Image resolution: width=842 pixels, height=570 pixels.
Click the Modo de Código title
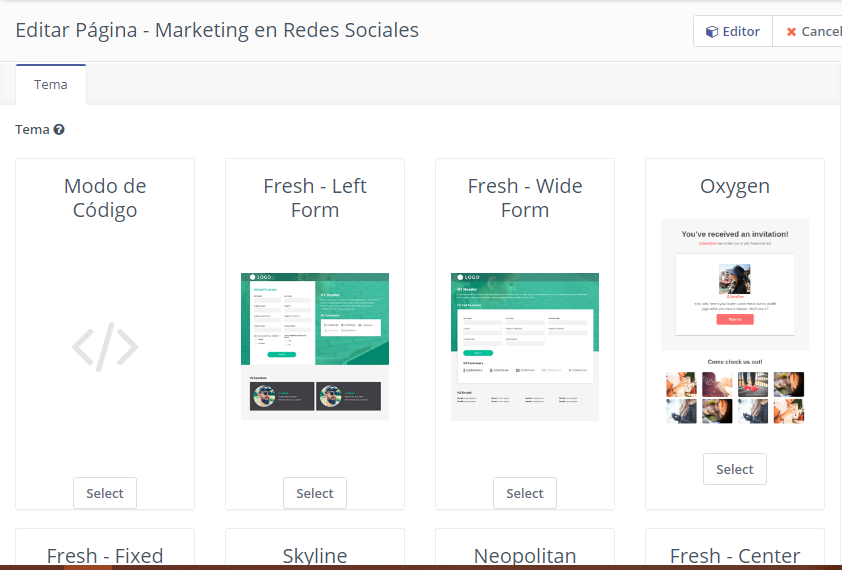click(x=105, y=198)
